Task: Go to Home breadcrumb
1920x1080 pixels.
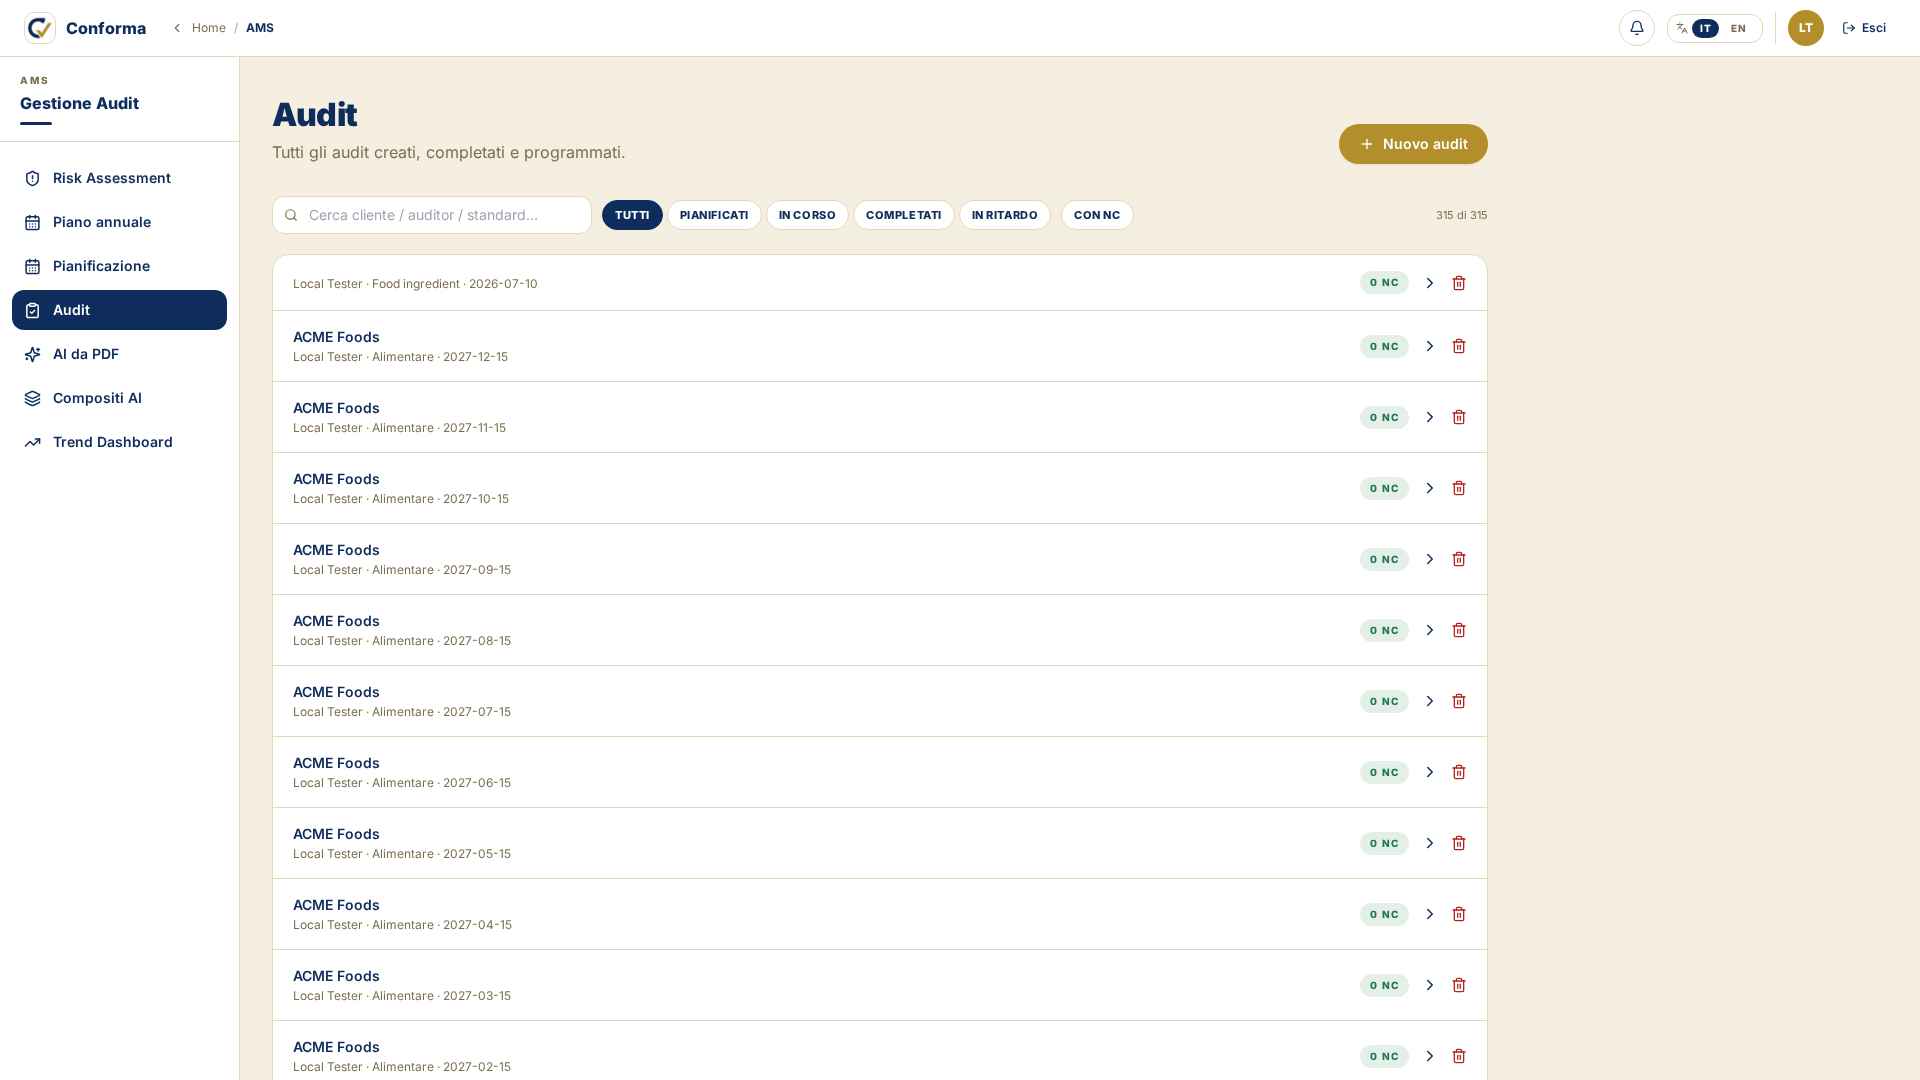Action: click(x=209, y=28)
